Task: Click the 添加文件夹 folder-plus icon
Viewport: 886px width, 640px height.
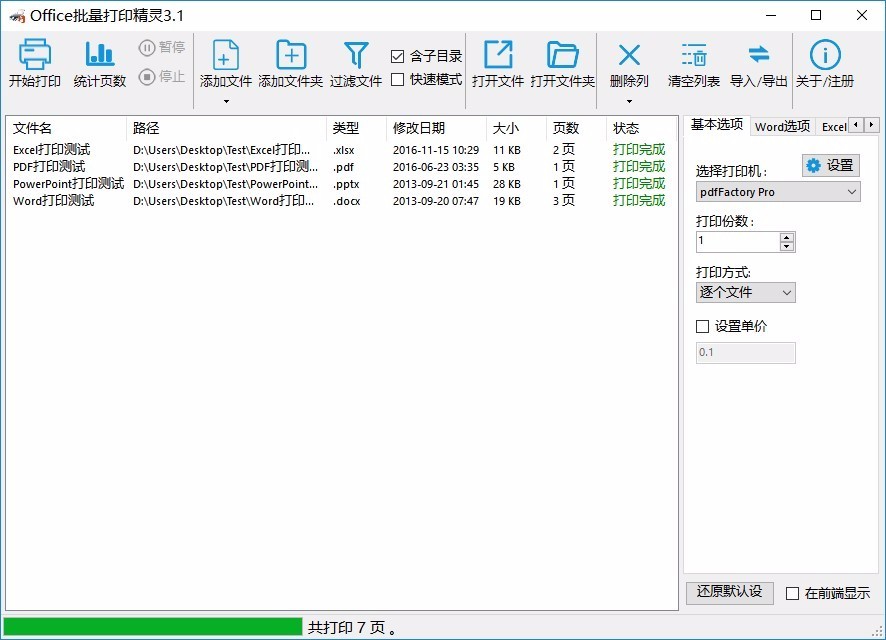Action: [291, 55]
